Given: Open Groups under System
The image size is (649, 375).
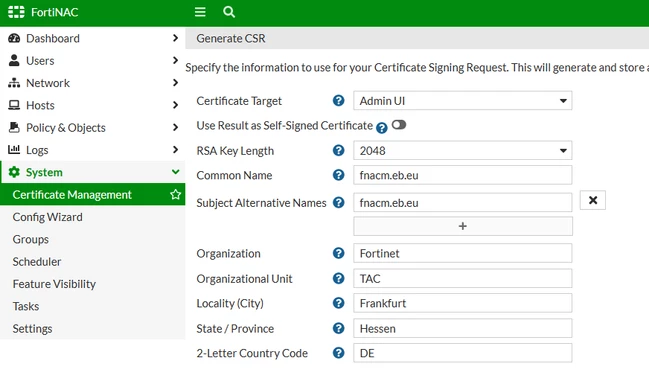Looking at the screenshot, I should [x=31, y=239].
